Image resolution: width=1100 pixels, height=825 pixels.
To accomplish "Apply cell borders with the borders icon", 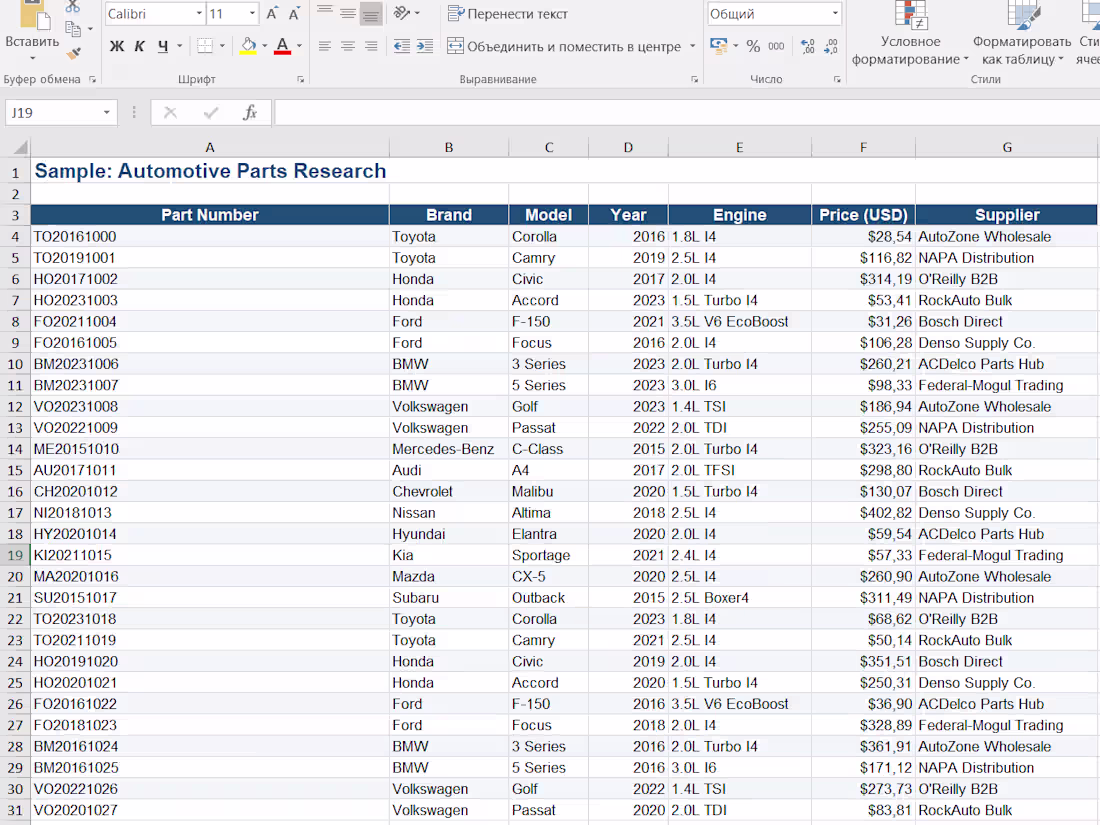I will 205,46.
